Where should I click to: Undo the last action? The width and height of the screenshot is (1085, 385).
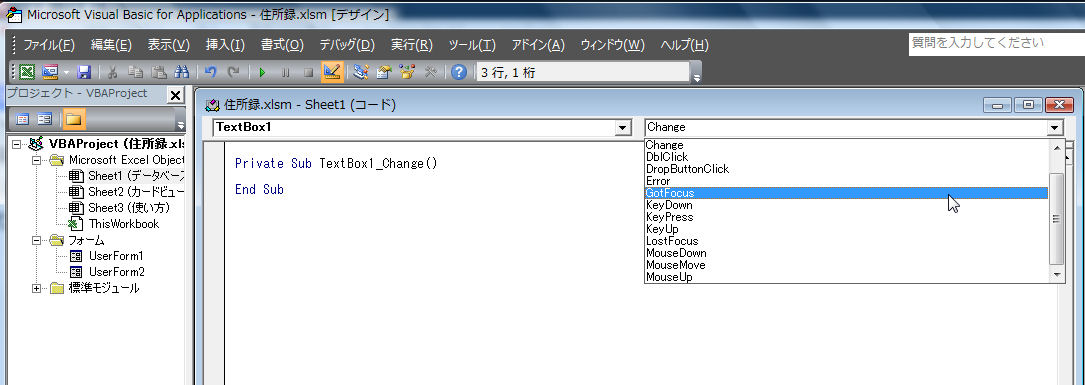[211, 72]
